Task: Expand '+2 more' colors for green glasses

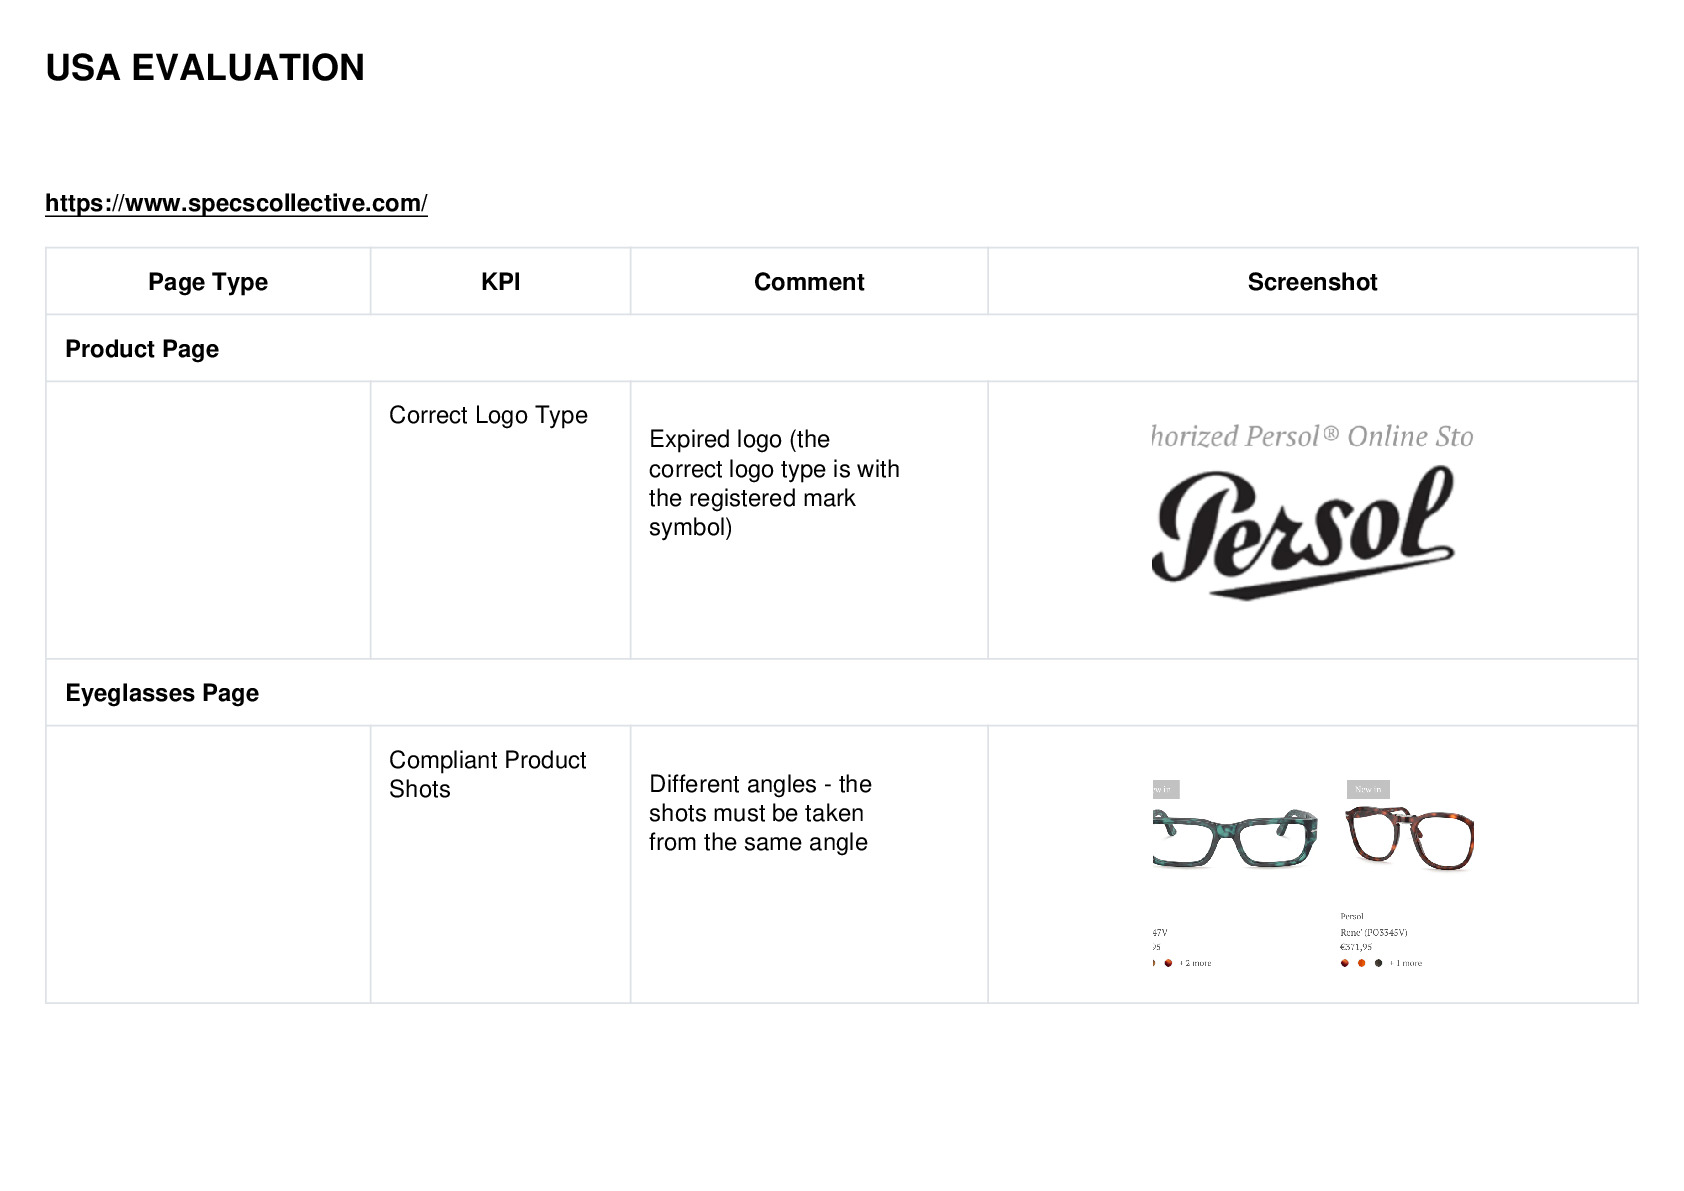Action: (x=1195, y=963)
